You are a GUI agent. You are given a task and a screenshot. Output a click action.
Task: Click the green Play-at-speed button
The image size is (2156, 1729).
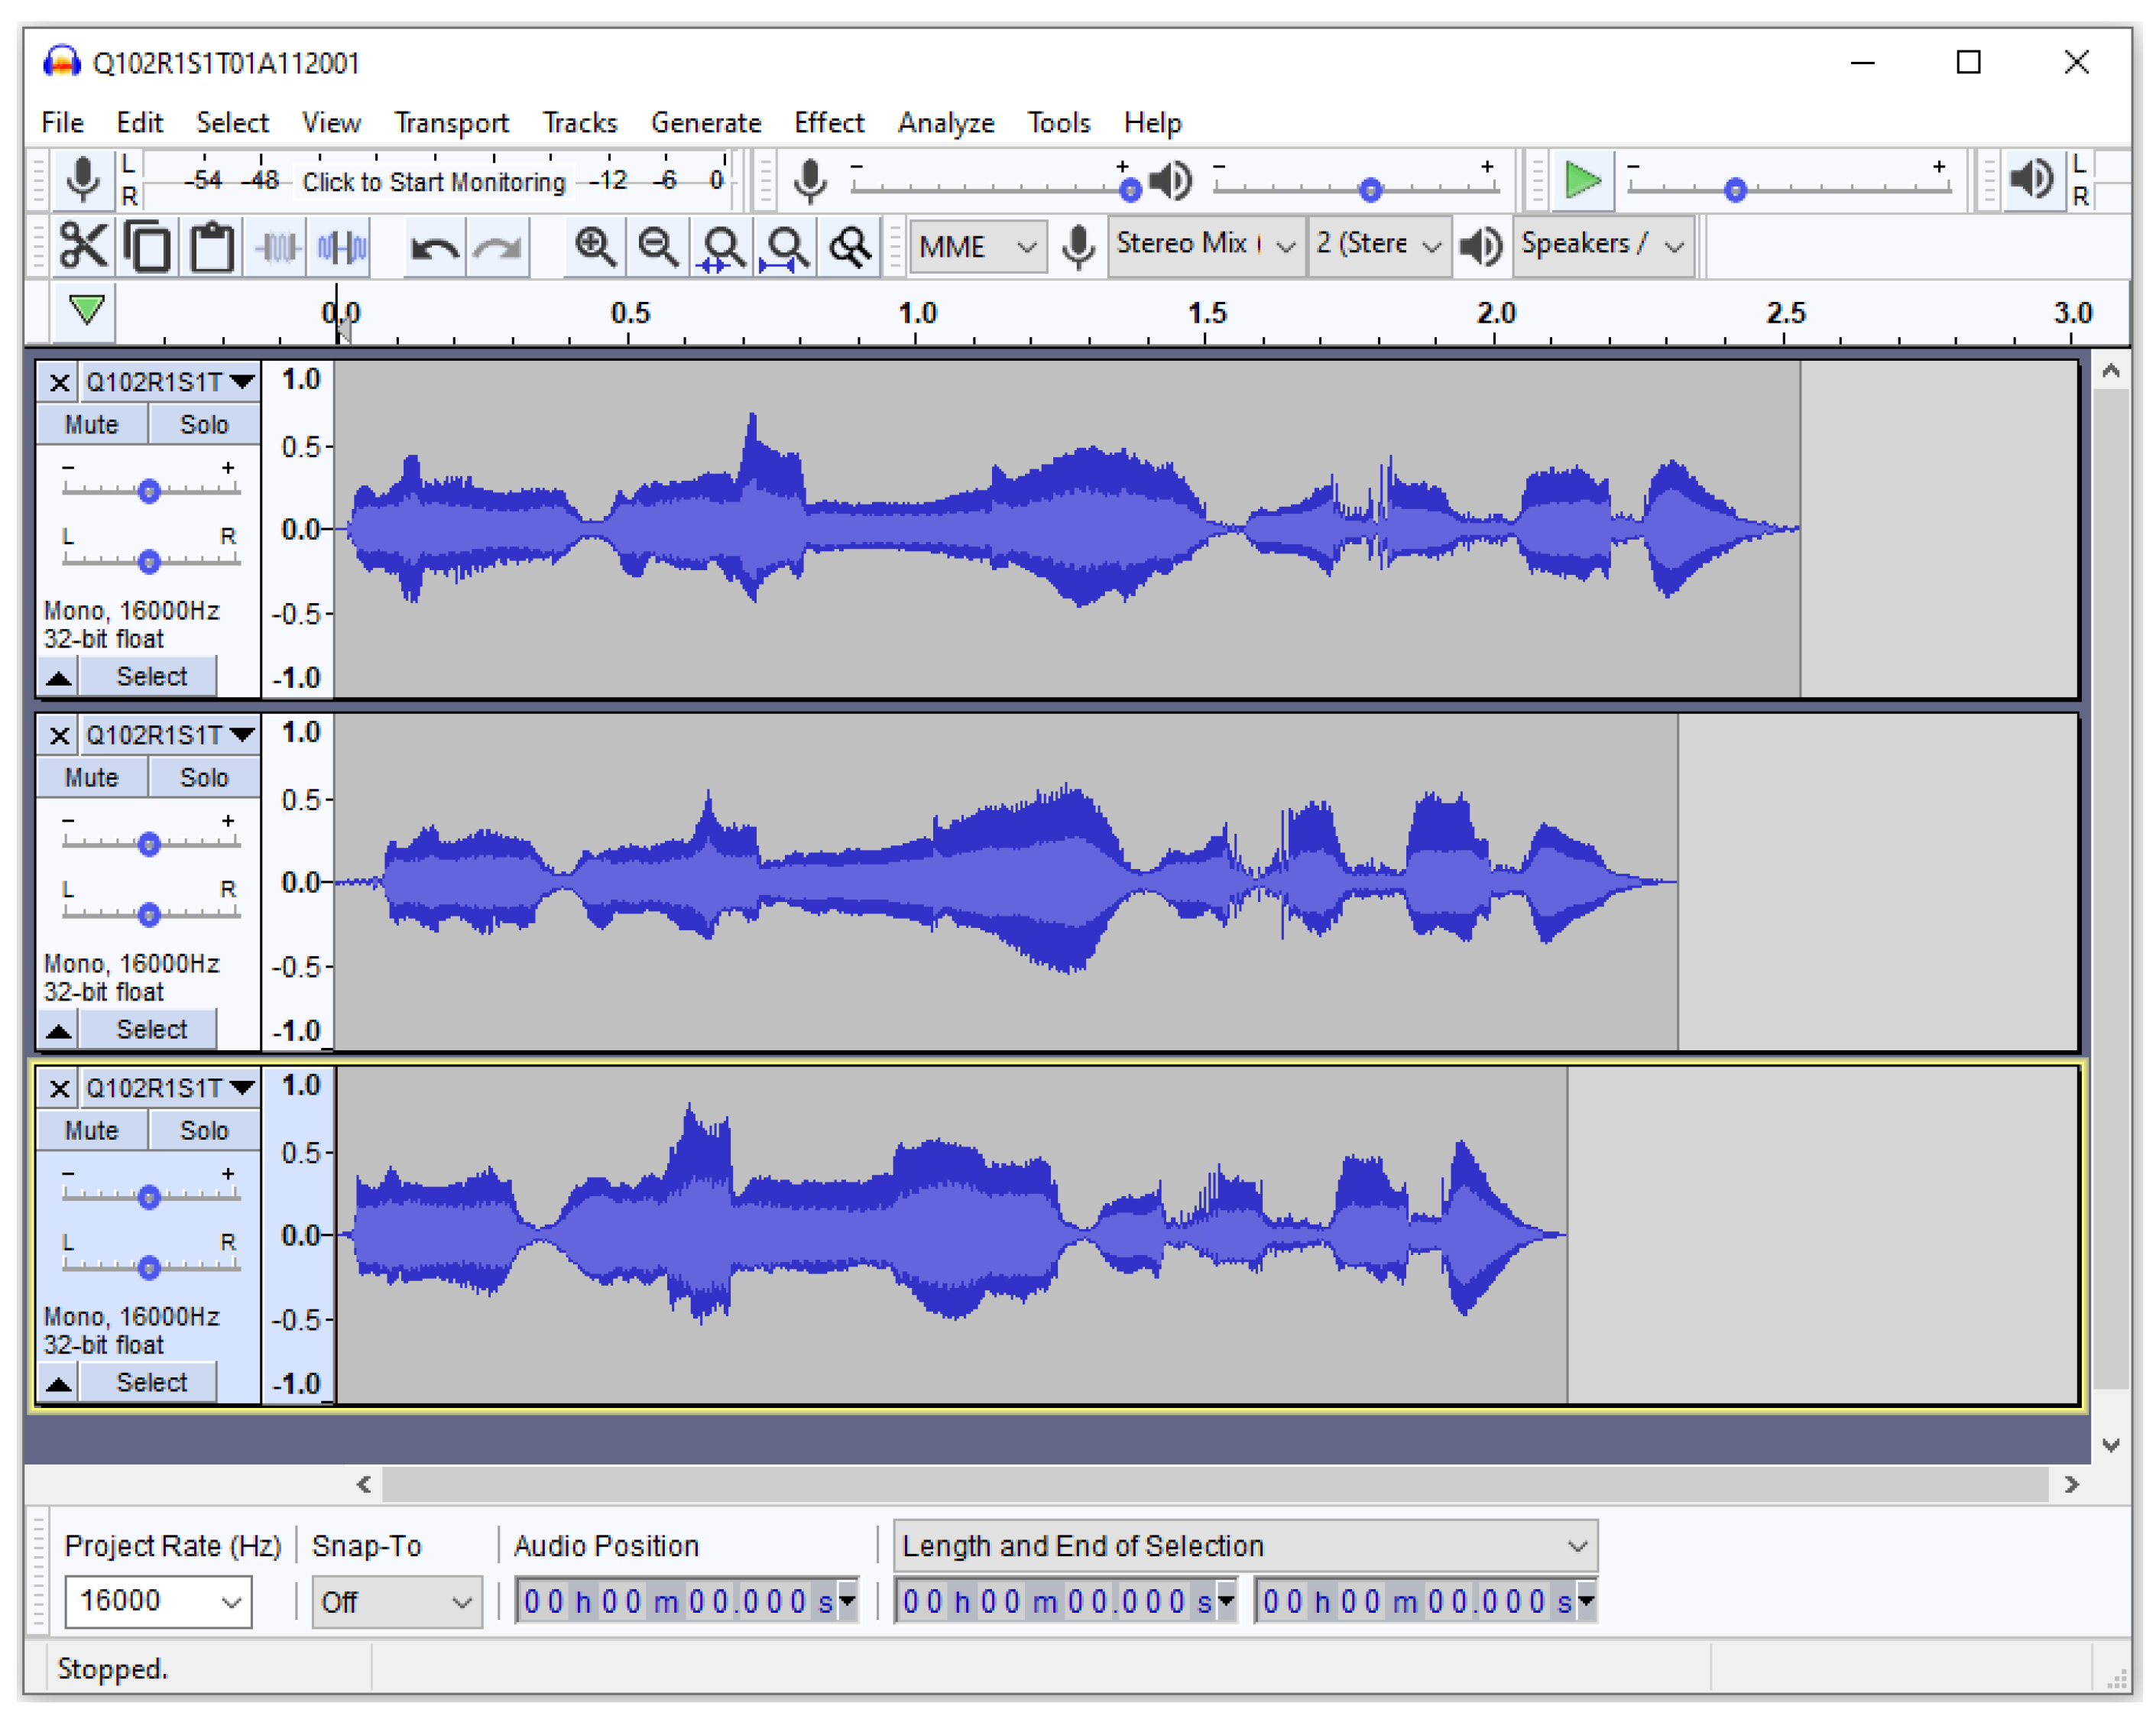click(x=1582, y=181)
